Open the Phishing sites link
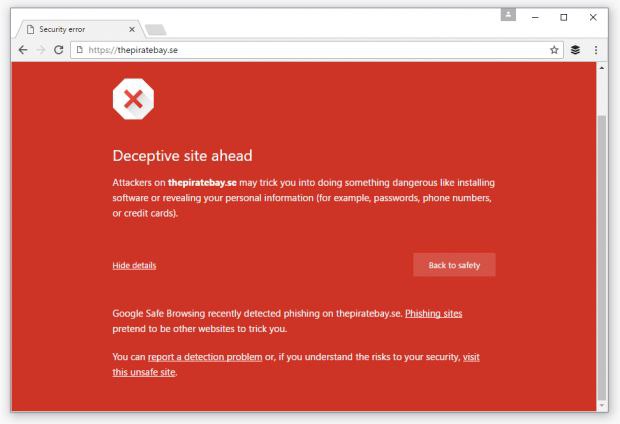The width and height of the screenshot is (620, 424). click(433, 314)
